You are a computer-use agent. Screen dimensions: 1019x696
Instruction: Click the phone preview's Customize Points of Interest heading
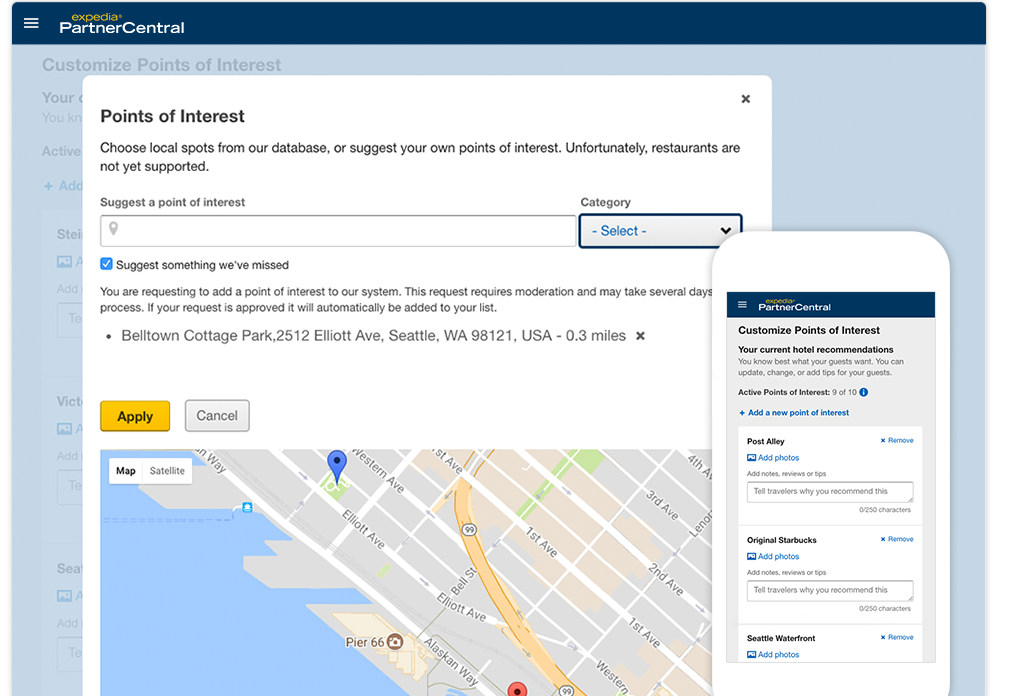(809, 330)
